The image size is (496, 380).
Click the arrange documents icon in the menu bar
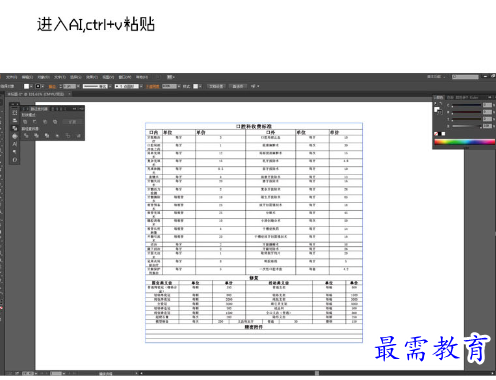[x=170, y=77]
